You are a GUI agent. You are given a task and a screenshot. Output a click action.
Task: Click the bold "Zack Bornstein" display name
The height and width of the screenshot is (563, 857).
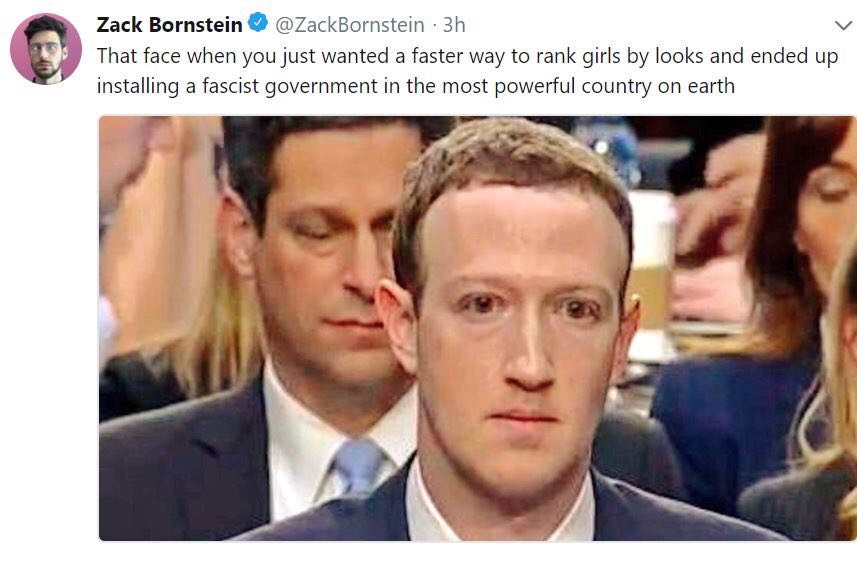tap(169, 25)
